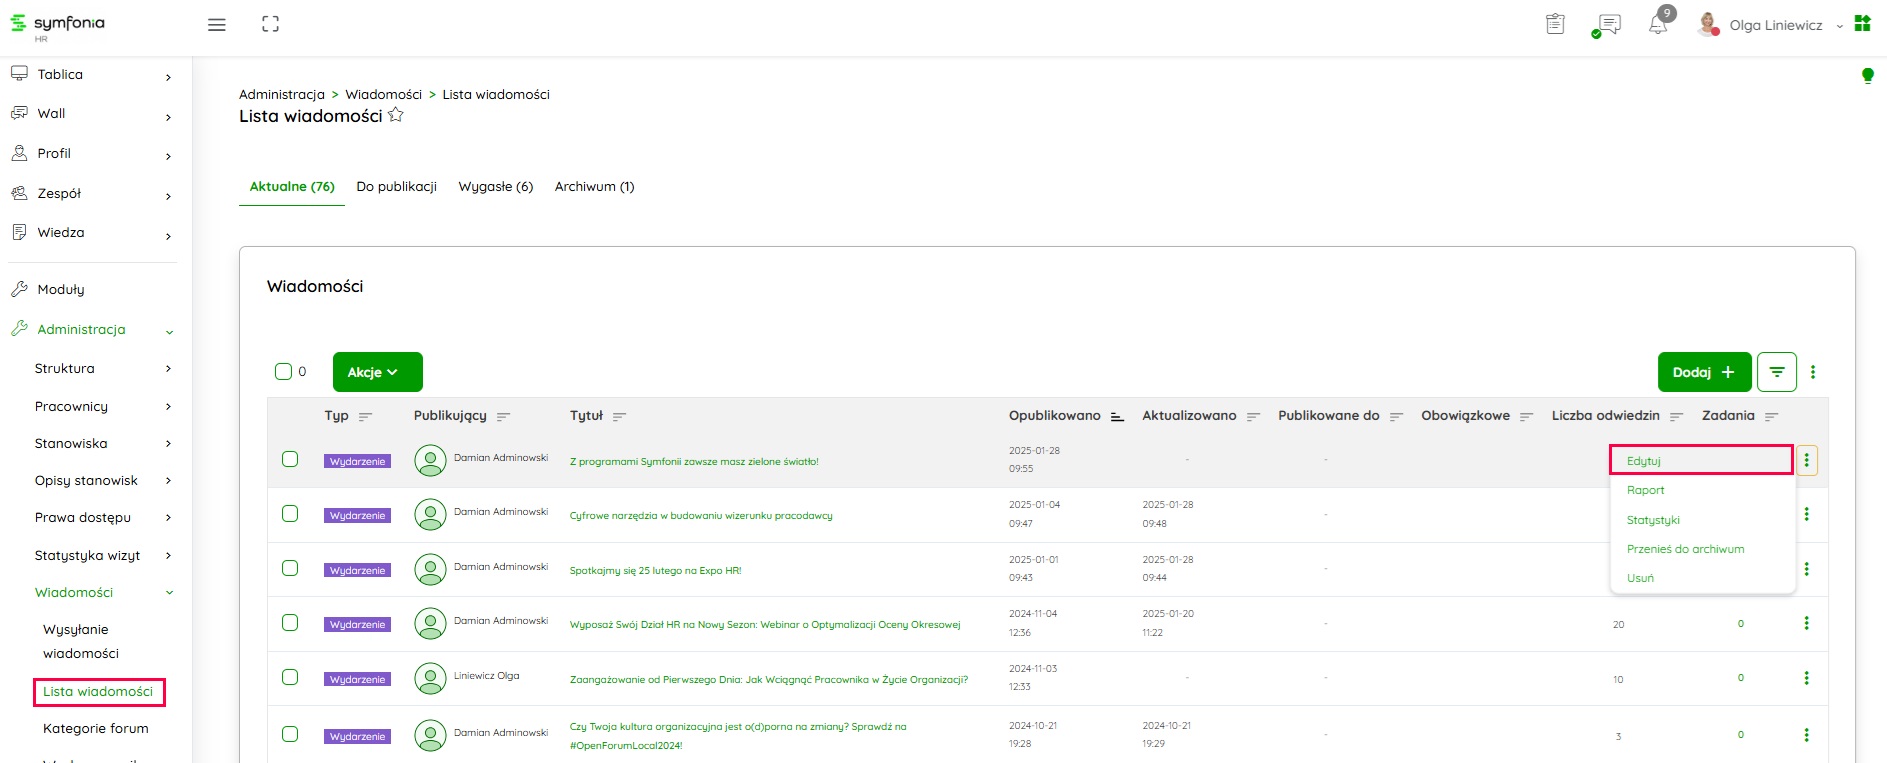Open the chat messages icon
The width and height of the screenshot is (1887, 763).
[1608, 25]
